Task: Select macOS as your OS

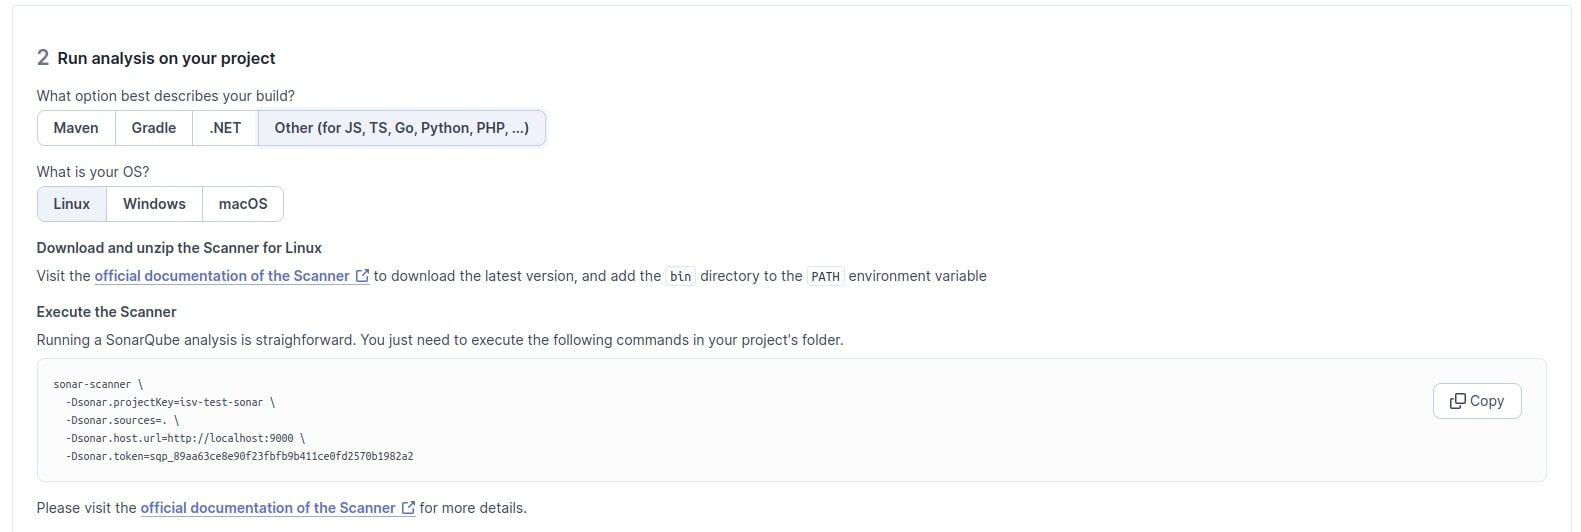Action: 243,204
